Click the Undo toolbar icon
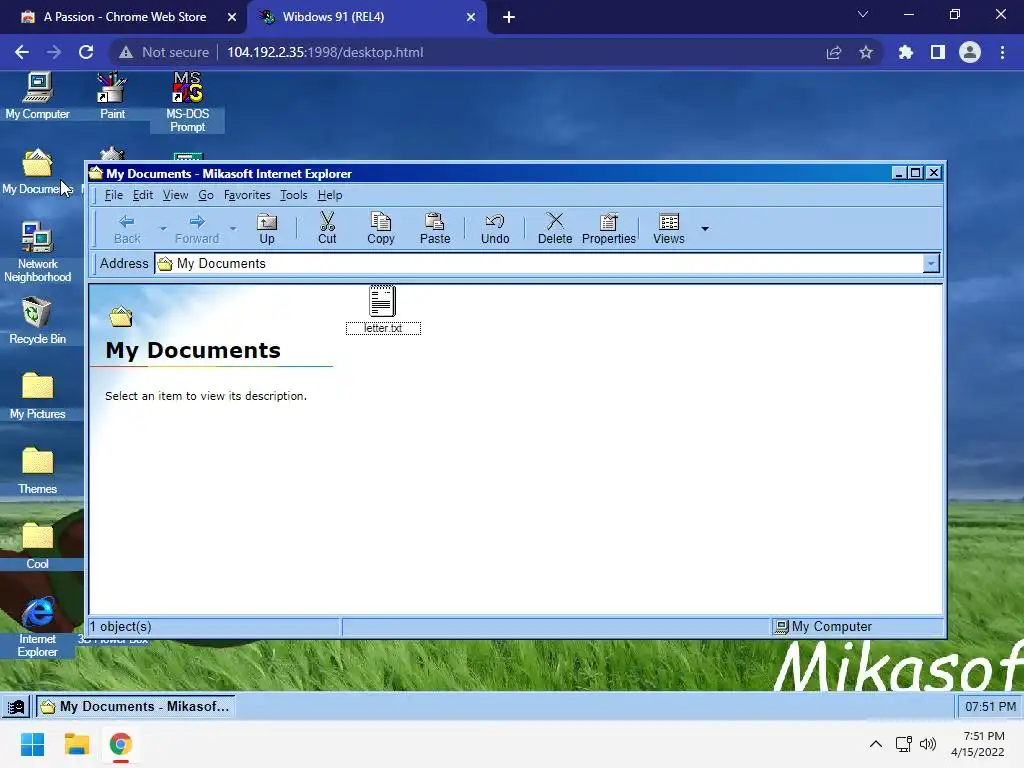The image size is (1024, 768). pos(495,229)
